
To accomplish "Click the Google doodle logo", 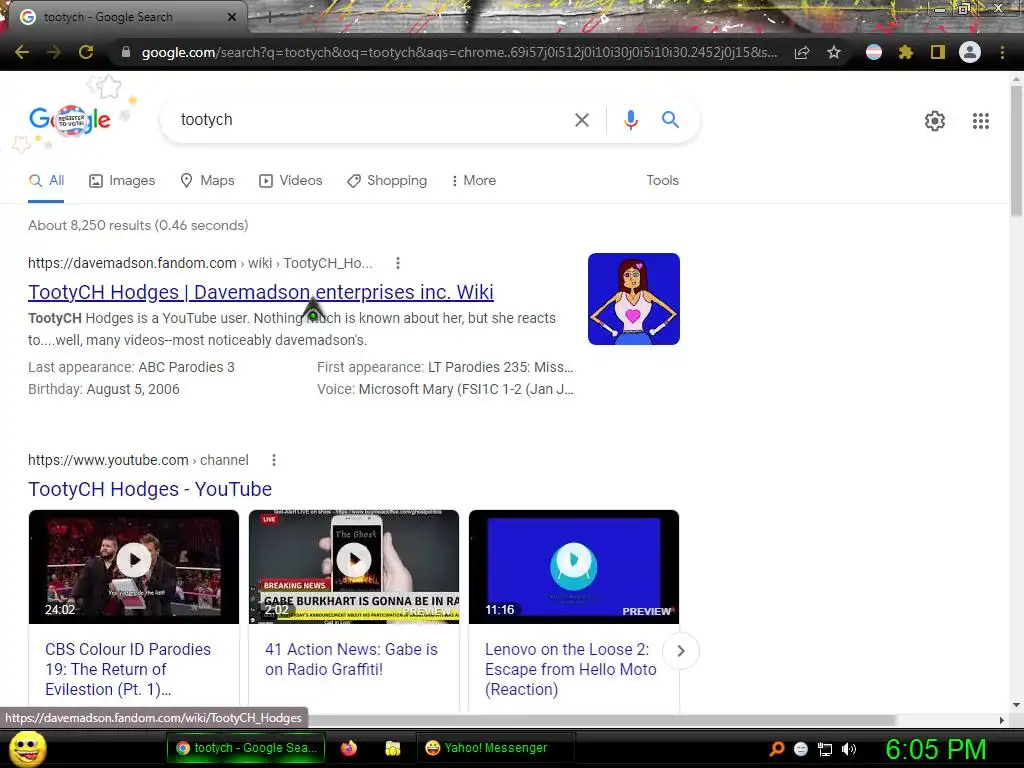I will pos(70,120).
